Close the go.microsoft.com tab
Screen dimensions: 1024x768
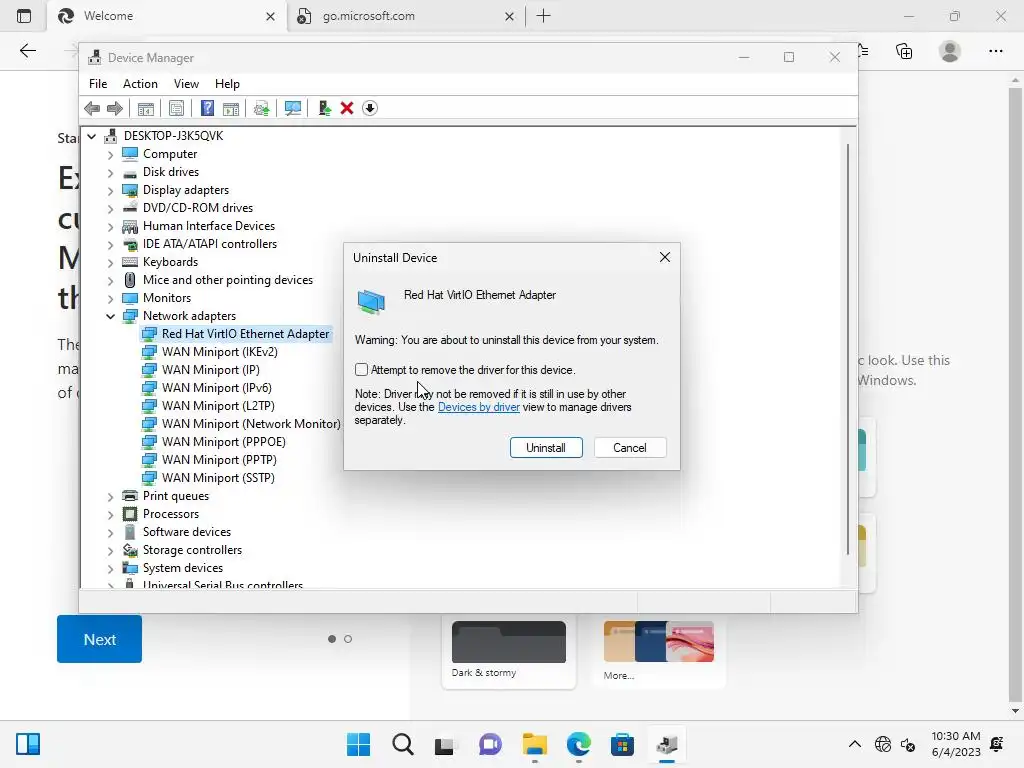(509, 16)
